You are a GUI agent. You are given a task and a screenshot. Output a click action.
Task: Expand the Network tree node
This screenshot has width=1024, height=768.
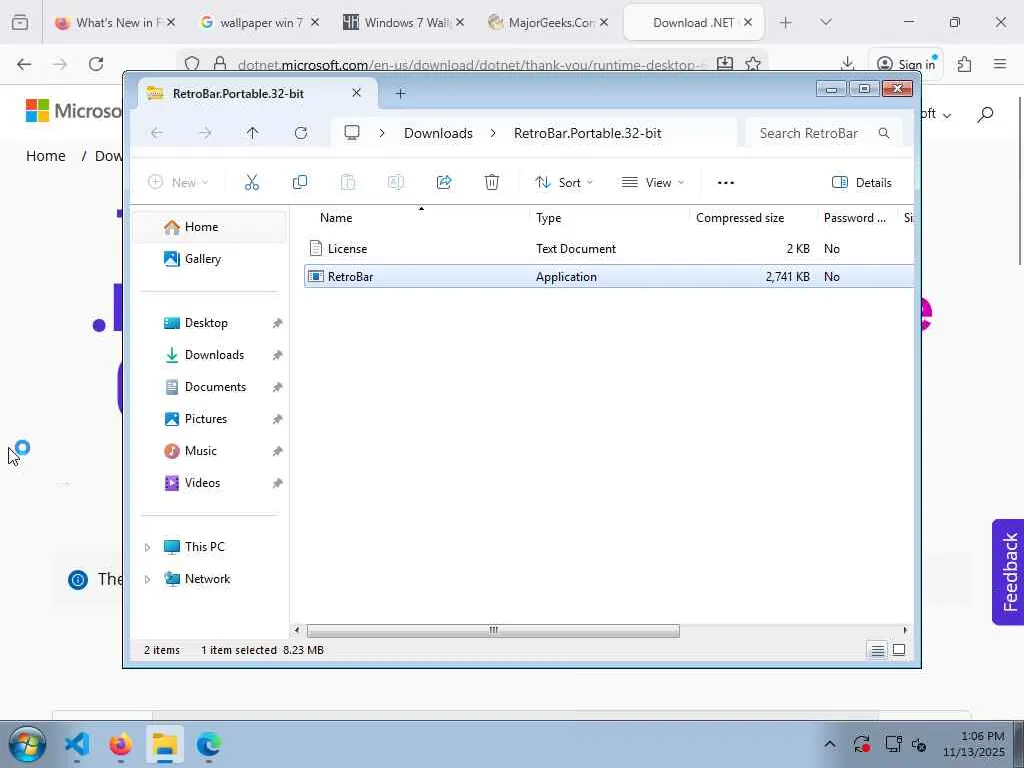point(148,579)
